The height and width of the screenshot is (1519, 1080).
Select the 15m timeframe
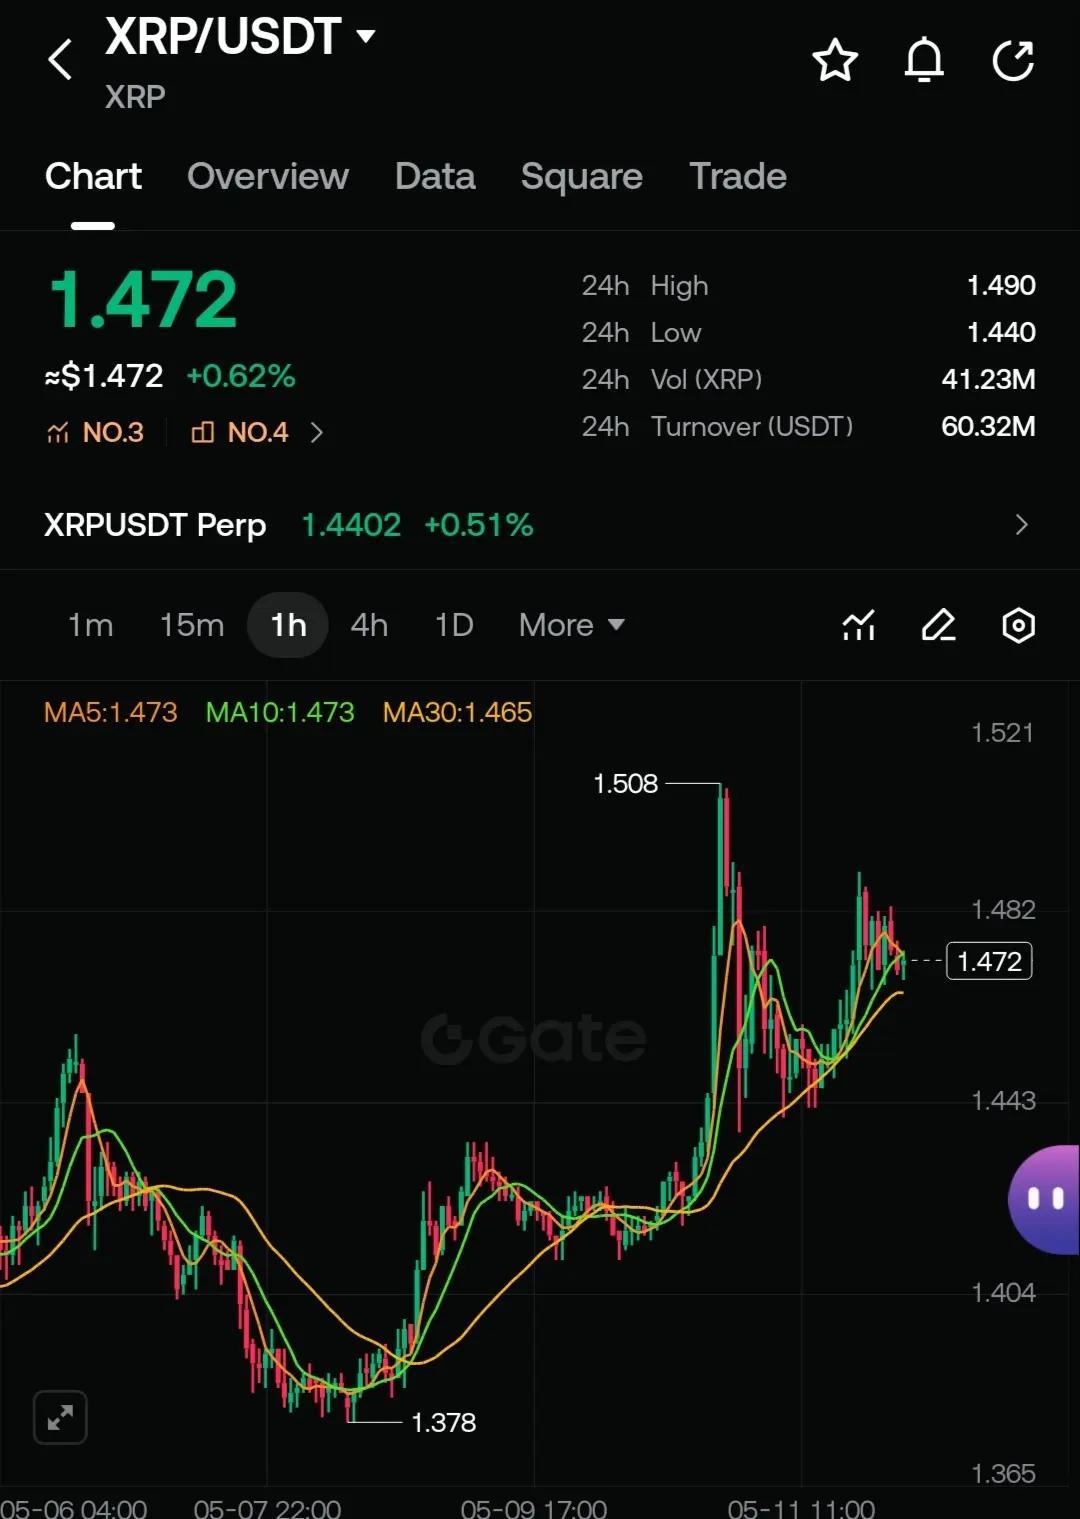pyautogui.click(x=192, y=625)
